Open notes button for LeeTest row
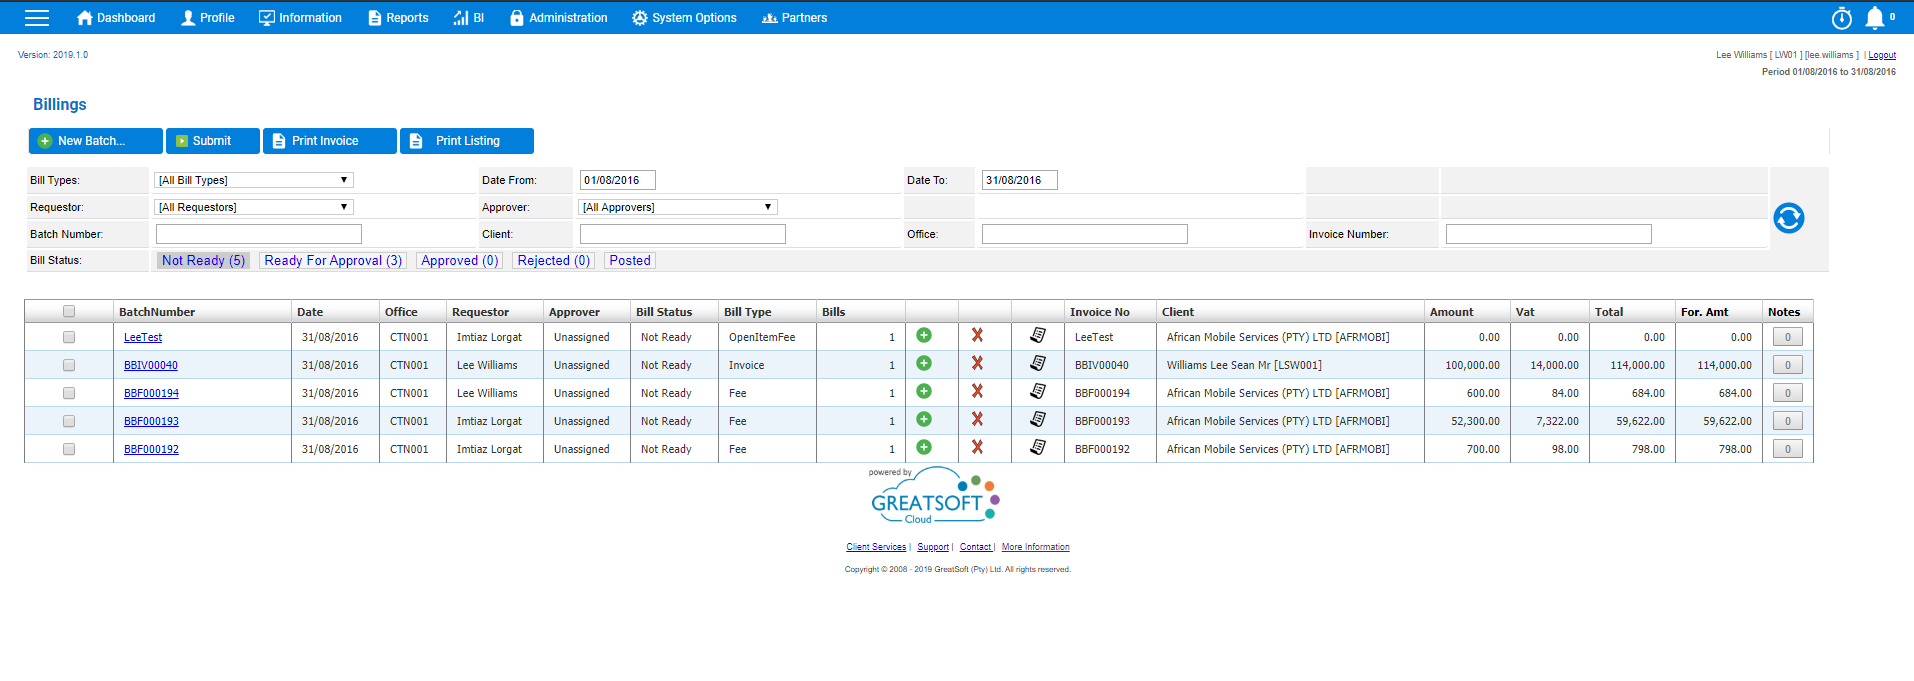Screen dimensions: 1914x681 click(x=1788, y=337)
